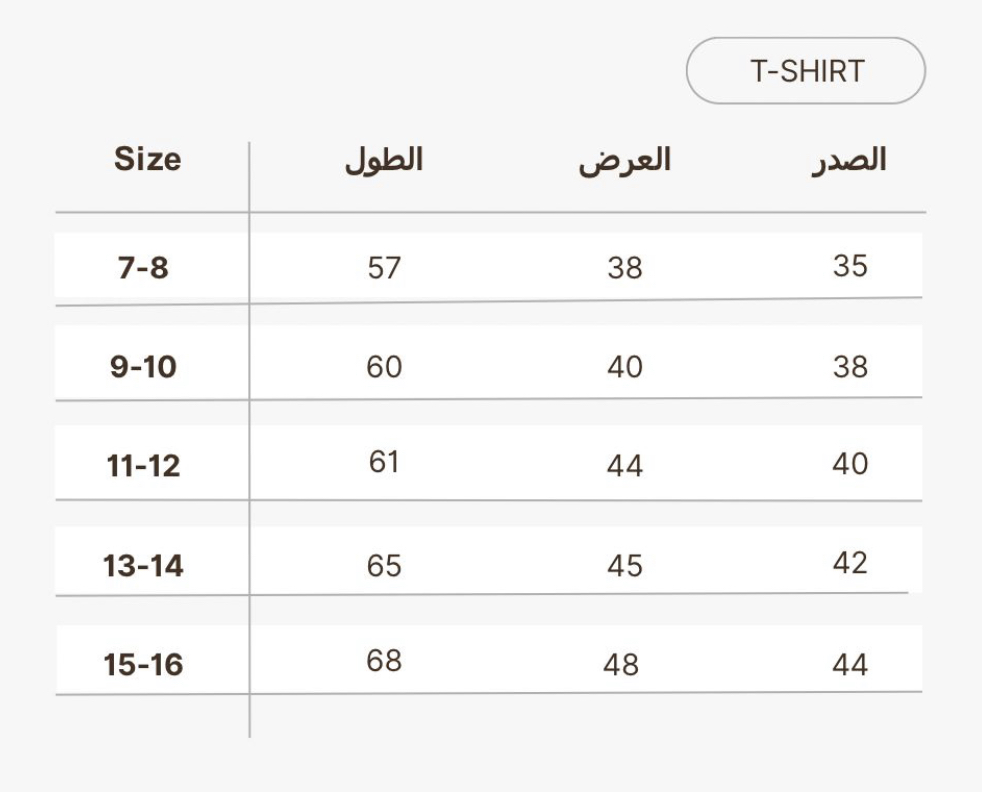Click width value 48 in 15-16 row
The width and height of the screenshot is (982, 792).
pyautogui.click(x=621, y=664)
